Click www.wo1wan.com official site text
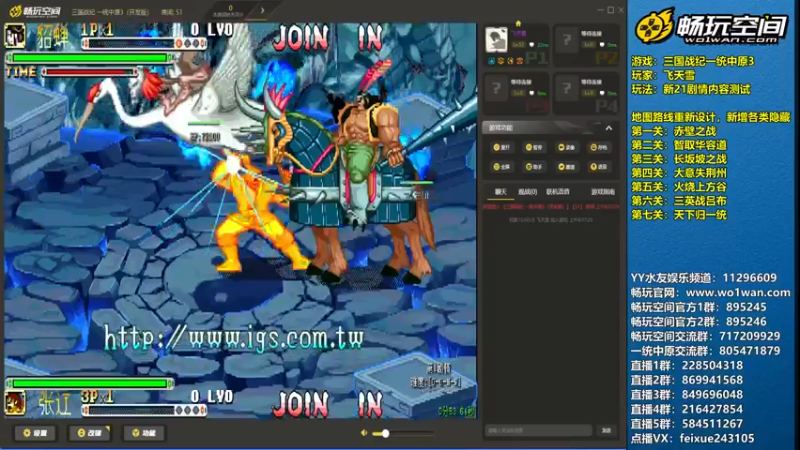Image resolution: width=800 pixels, height=450 pixels. click(738, 292)
